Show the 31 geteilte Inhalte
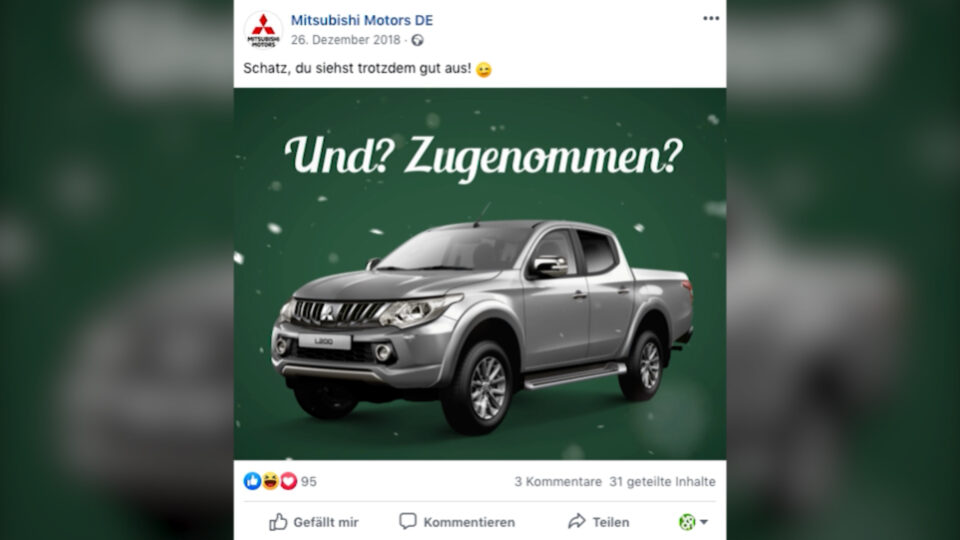 [662, 482]
